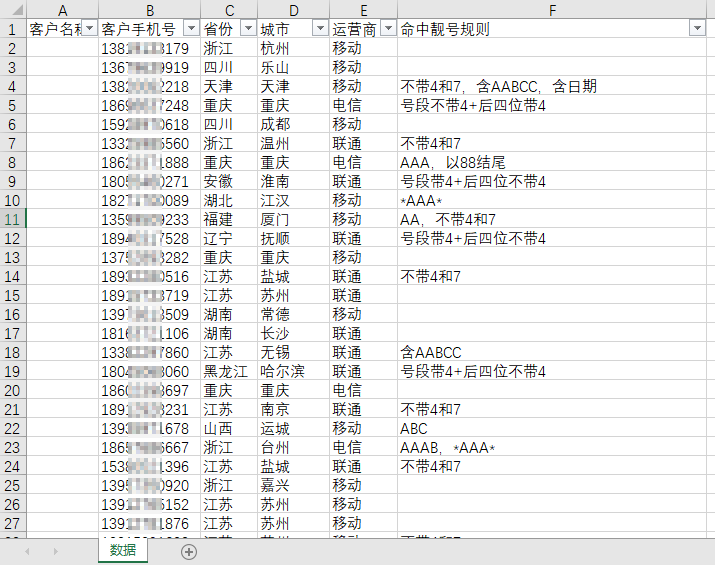This screenshot has height=565, width=715.
Task: Open the 命中靓号规则 filter dropdown
Action: point(697,29)
